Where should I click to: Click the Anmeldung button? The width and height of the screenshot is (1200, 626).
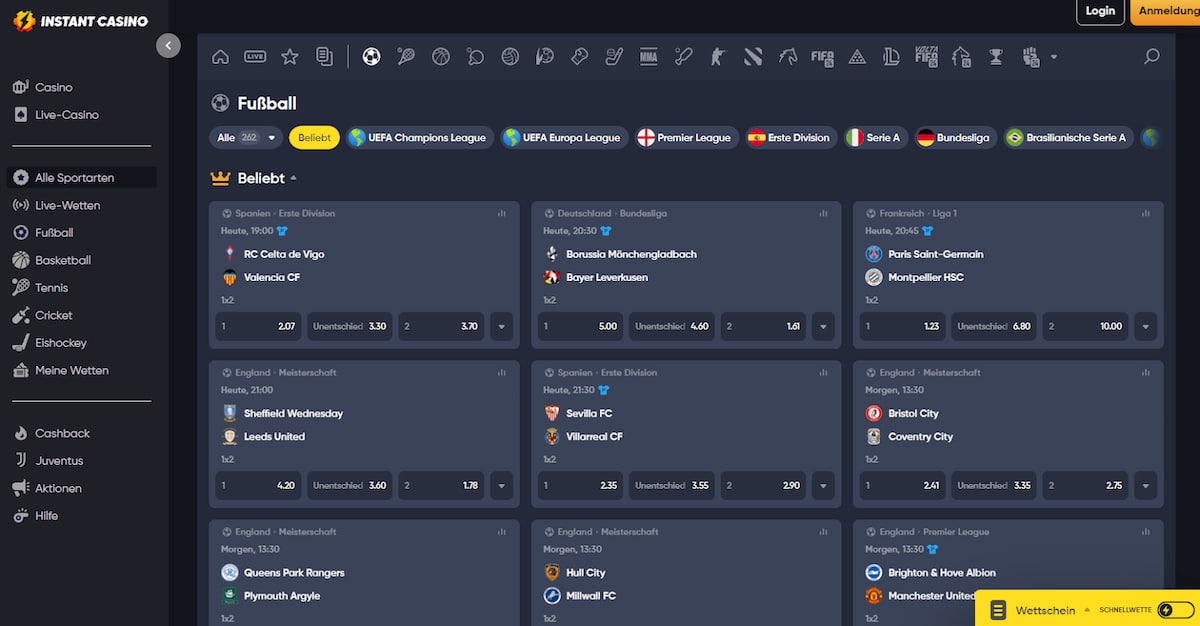1166,11
